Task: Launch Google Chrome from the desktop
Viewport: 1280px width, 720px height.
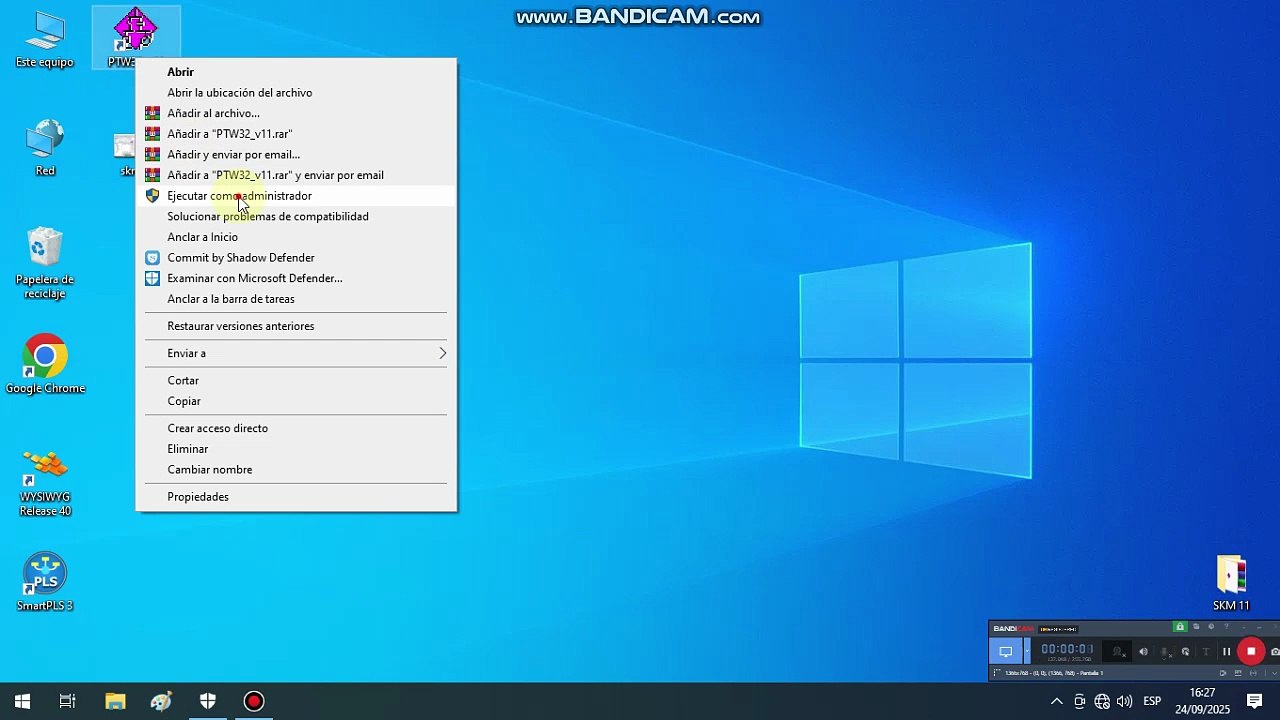Action: click(45, 364)
